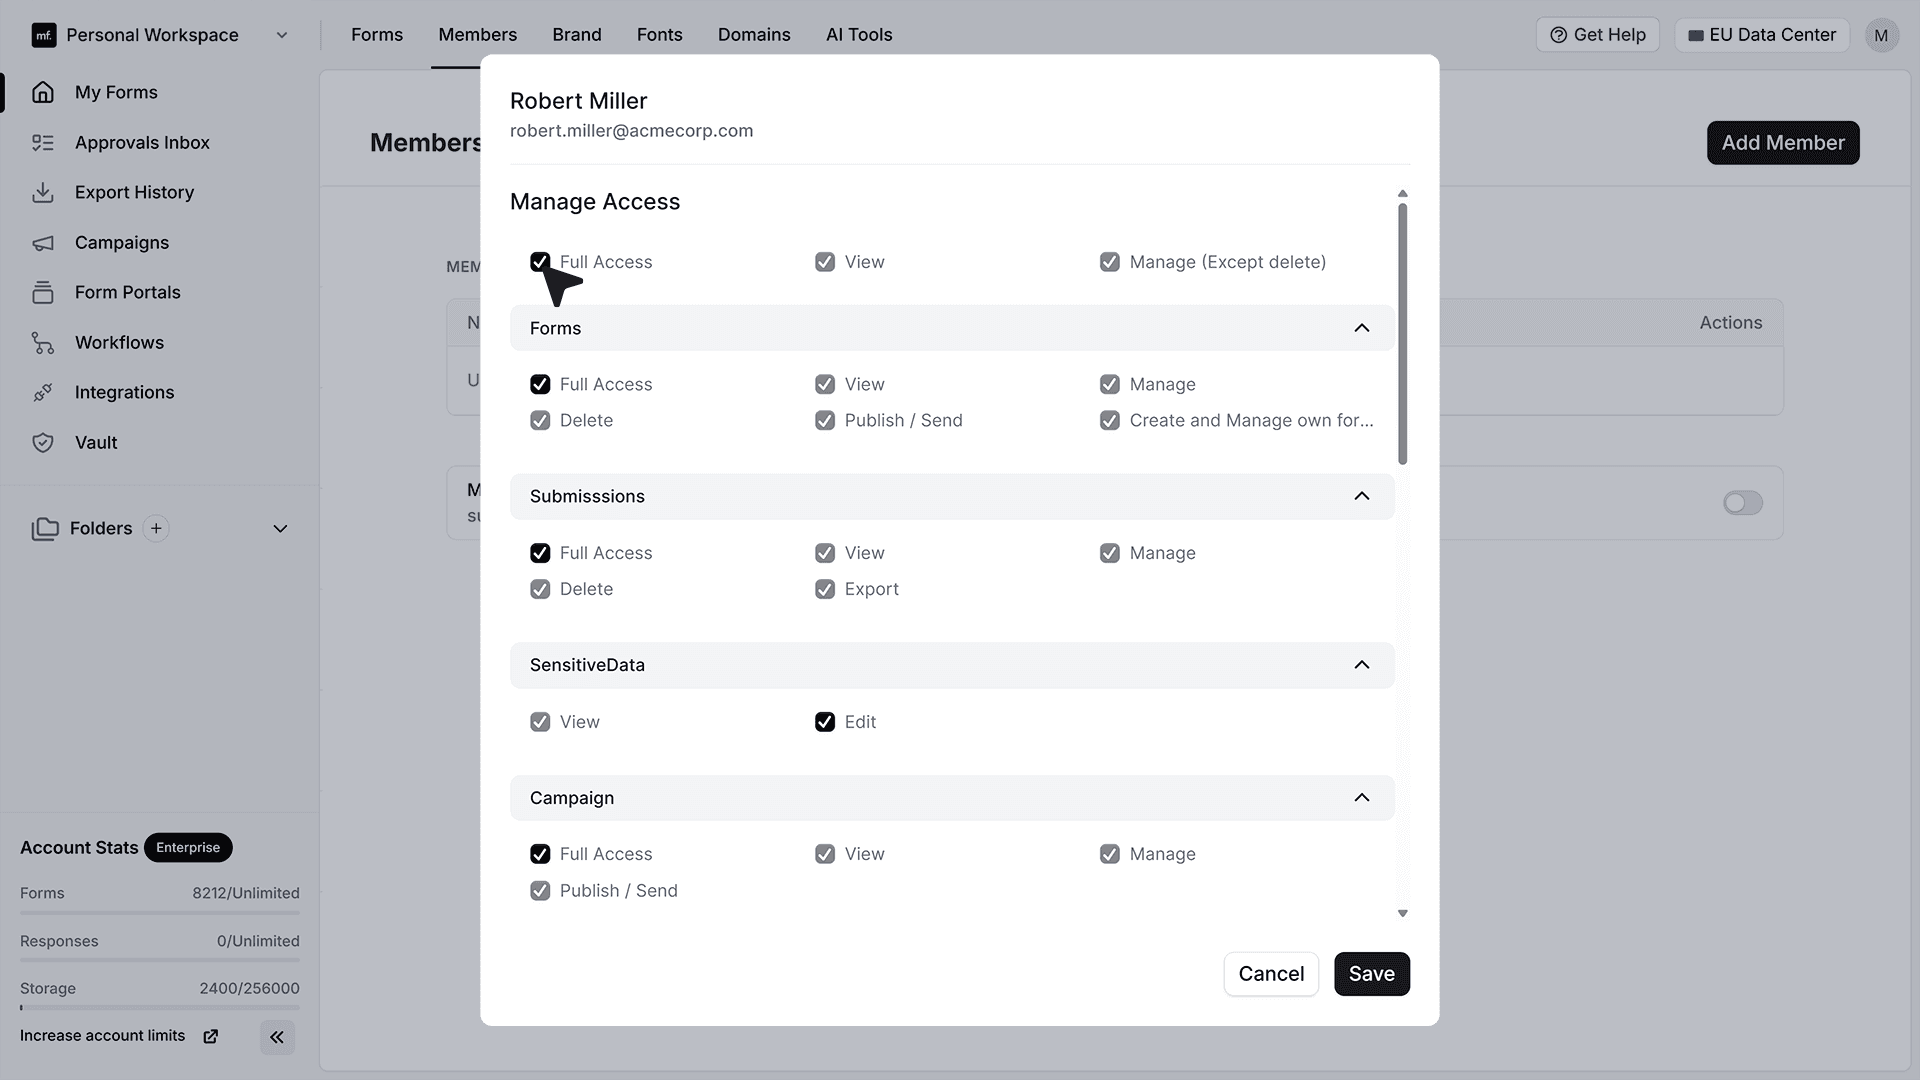The image size is (1920, 1080).
Task: Click the Approvals Inbox checklist icon
Action: [43, 143]
